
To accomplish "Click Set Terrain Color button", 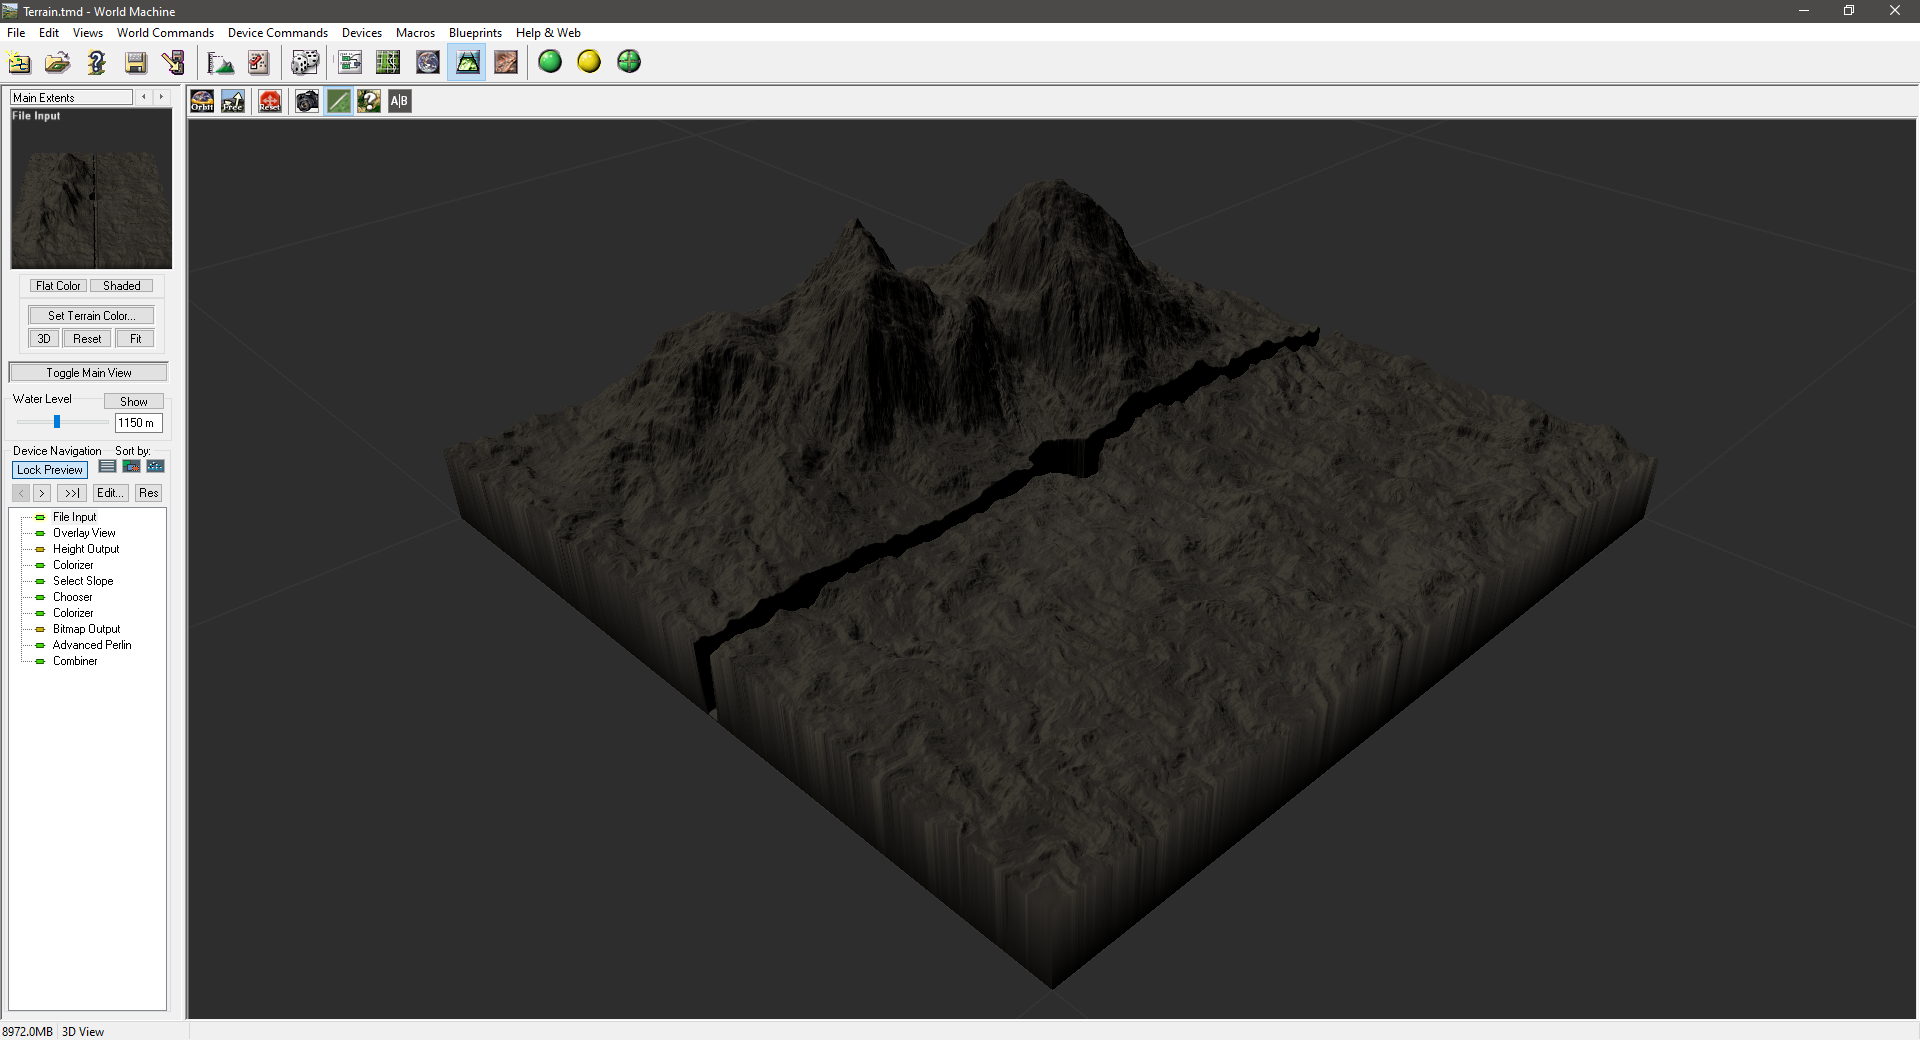I will pos(91,316).
